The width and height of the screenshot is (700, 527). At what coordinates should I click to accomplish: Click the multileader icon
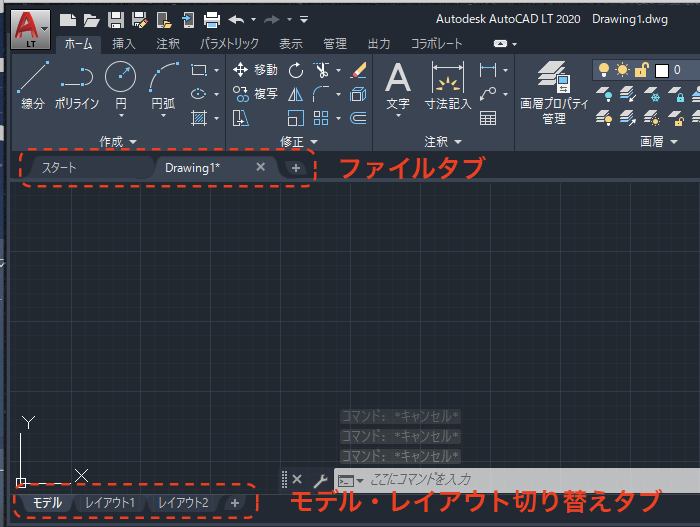(488, 94)
